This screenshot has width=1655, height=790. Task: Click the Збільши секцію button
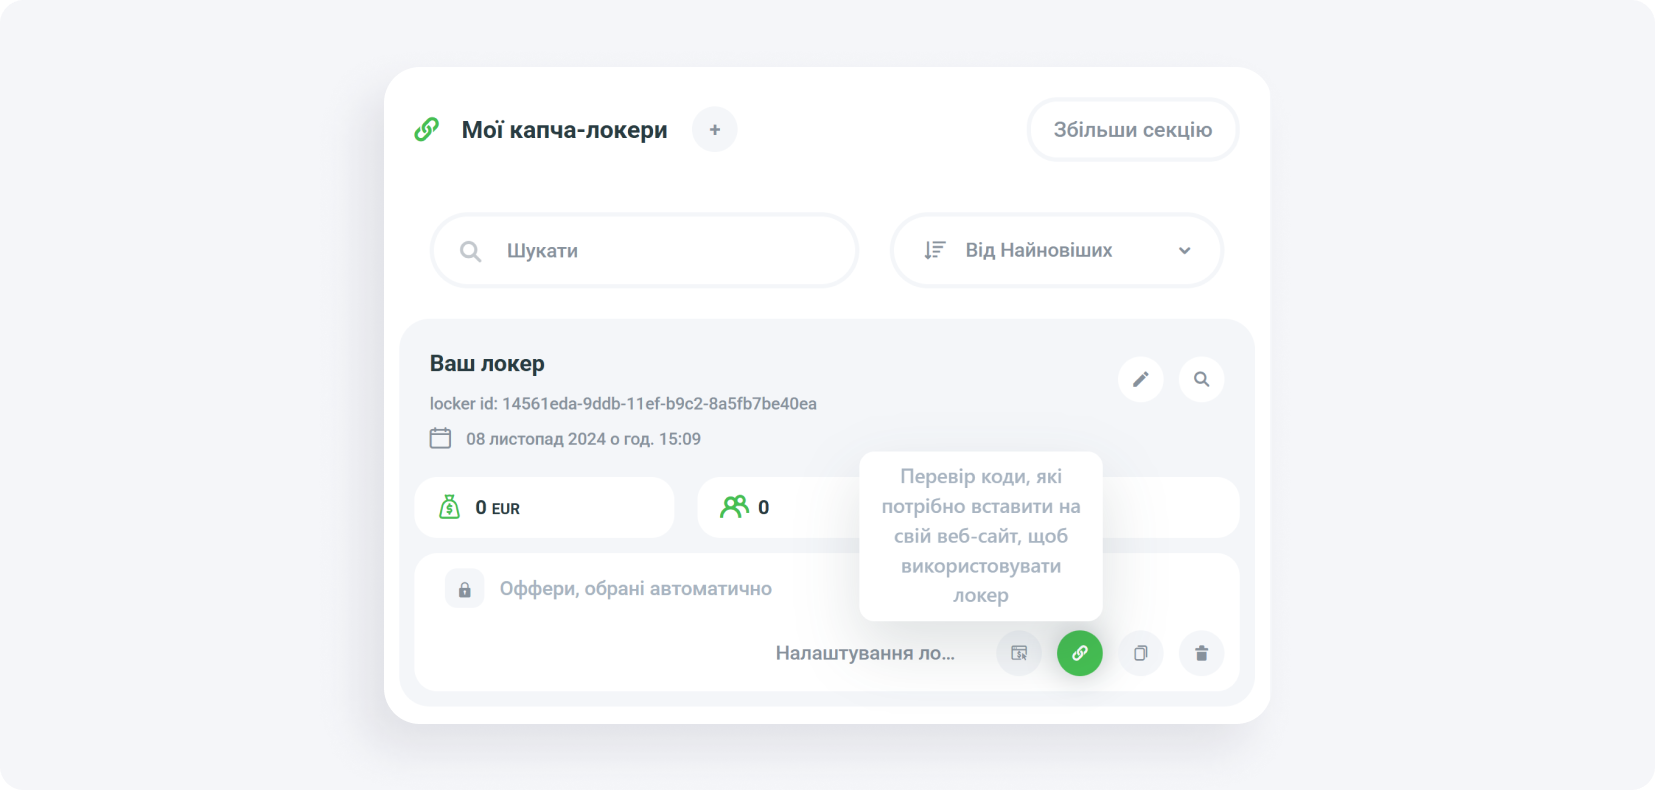pos(1133,130)
